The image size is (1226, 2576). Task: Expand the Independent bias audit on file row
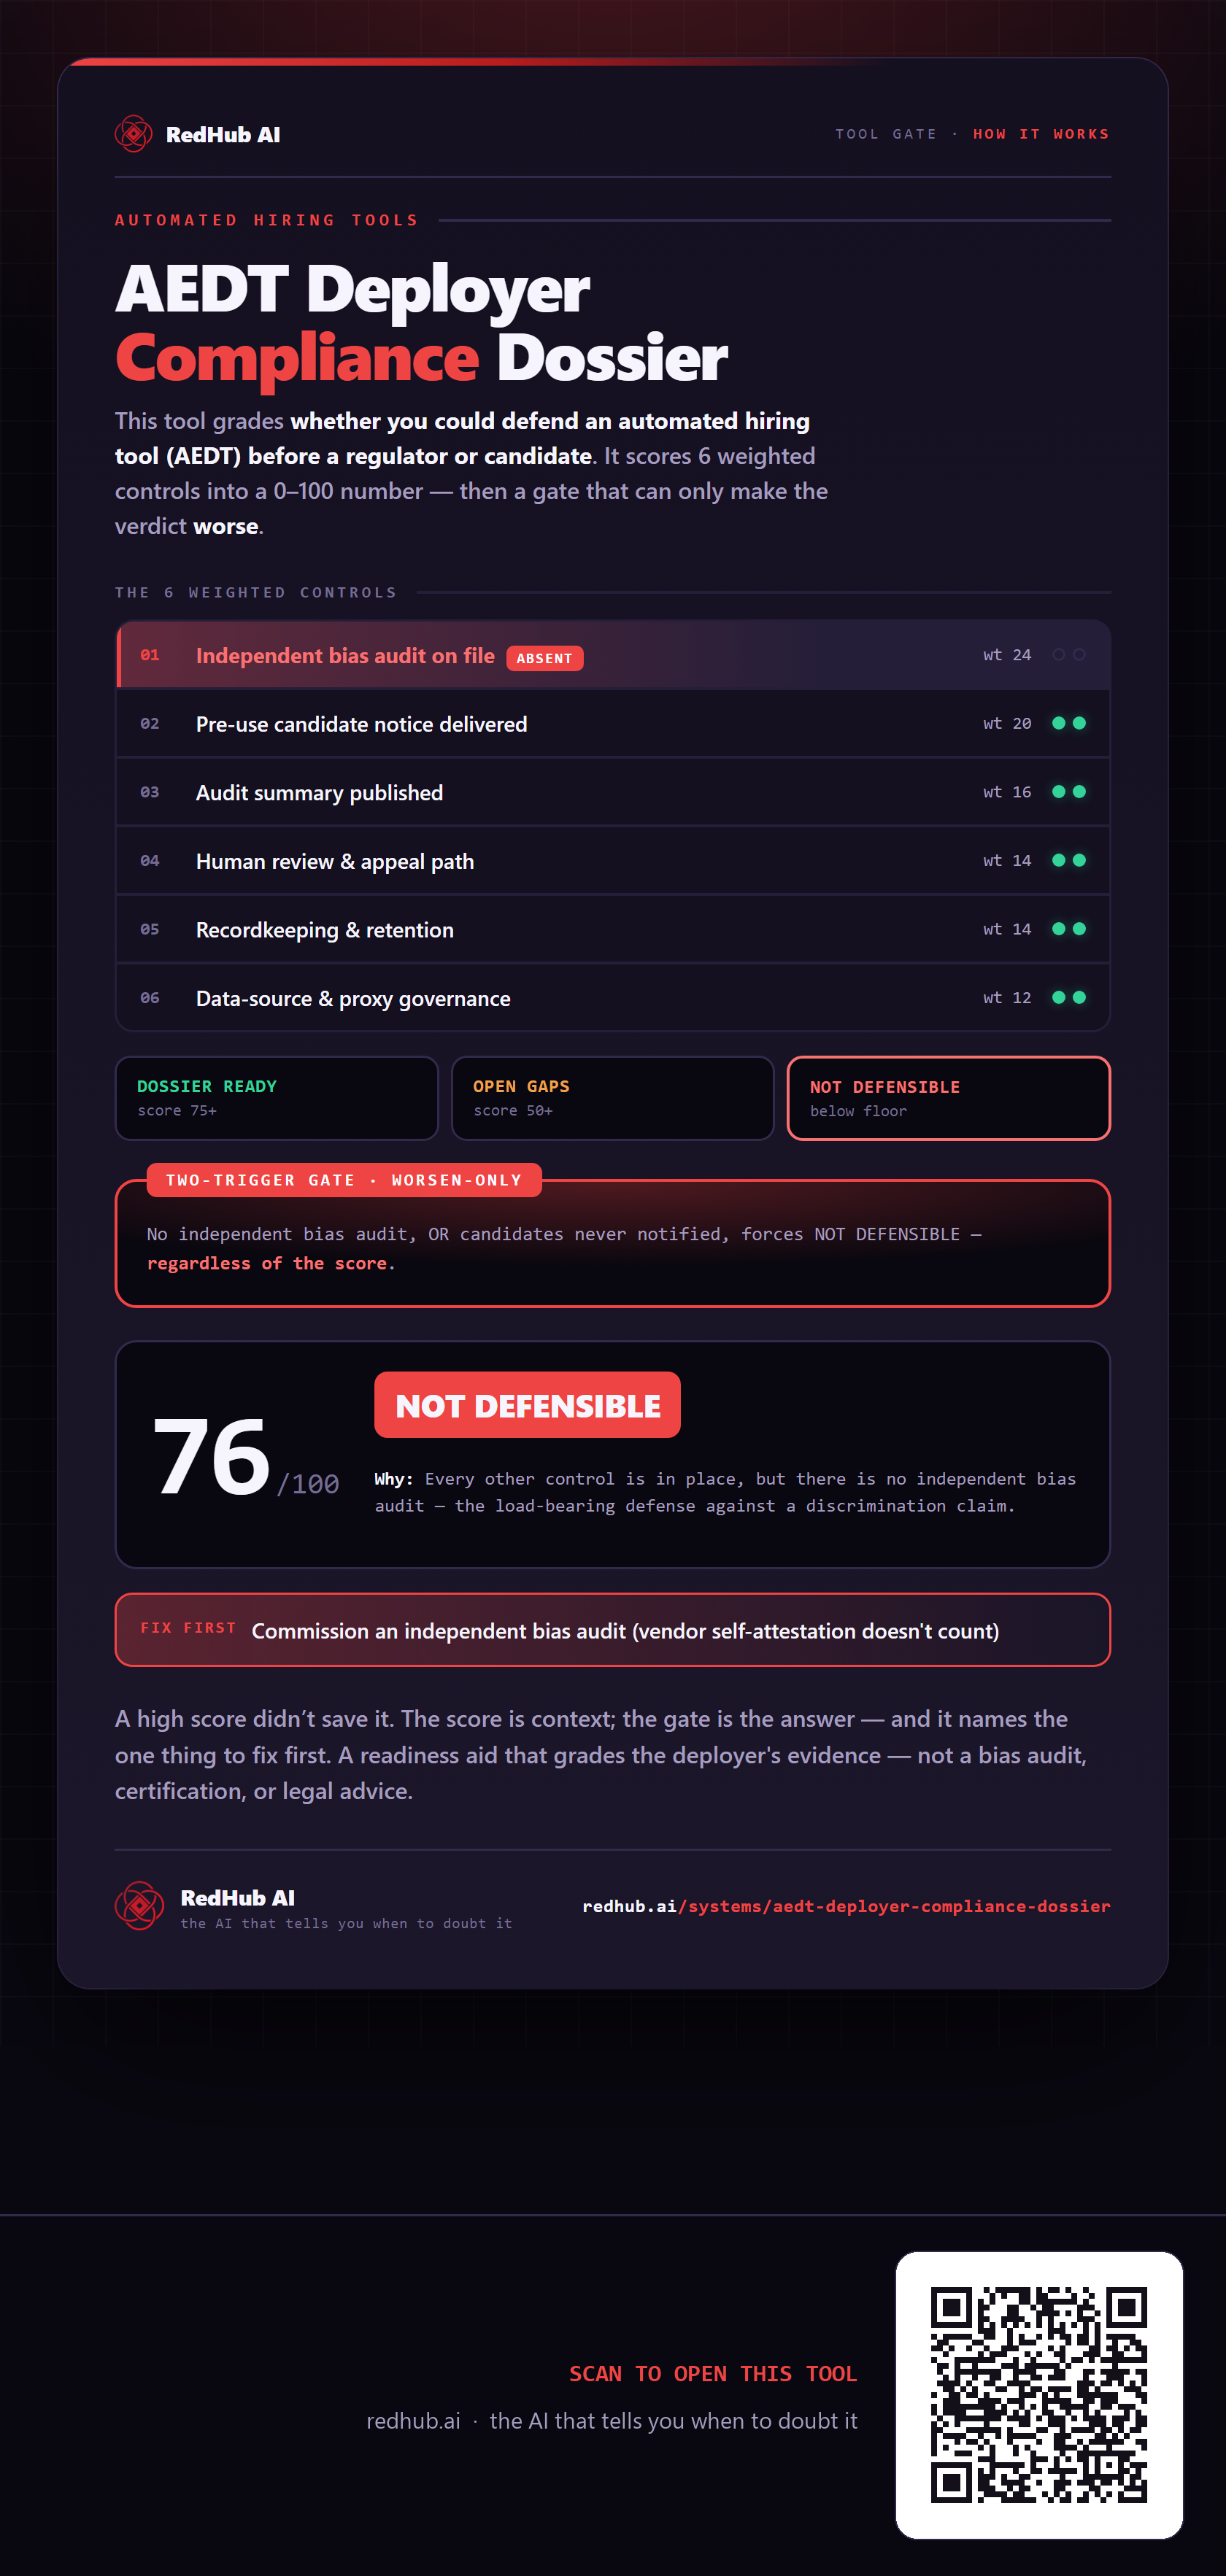(613, 655)
